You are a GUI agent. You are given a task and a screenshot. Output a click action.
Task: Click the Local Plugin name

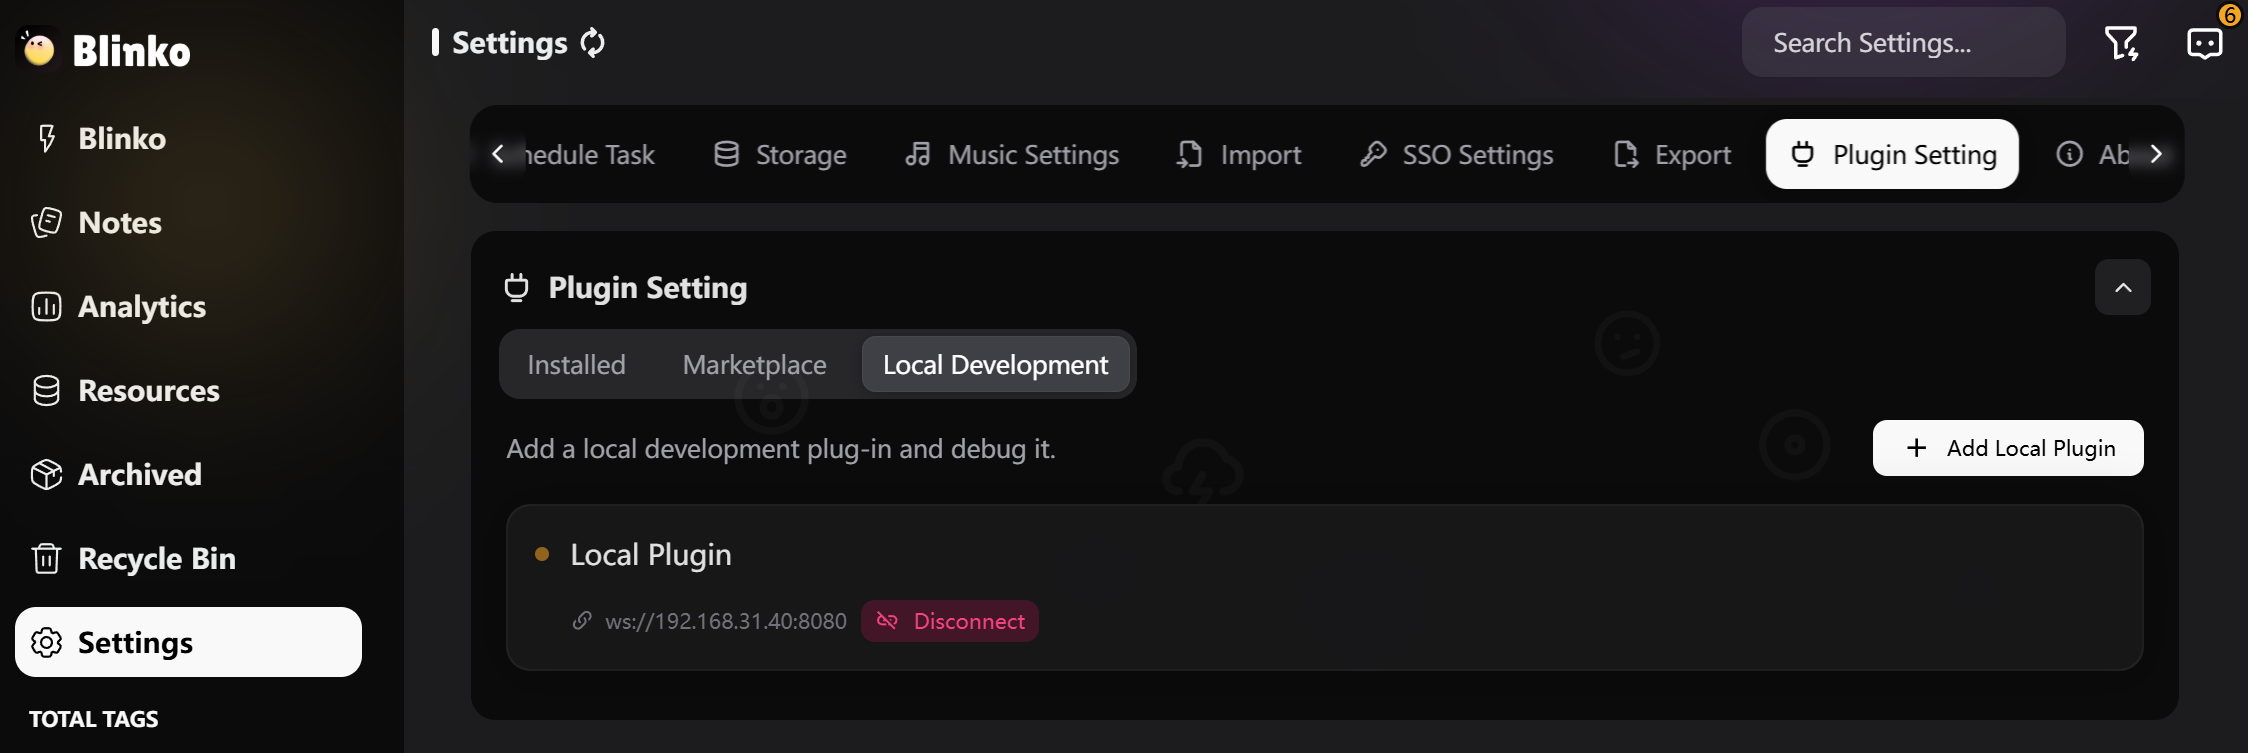(x=651, y=554)
